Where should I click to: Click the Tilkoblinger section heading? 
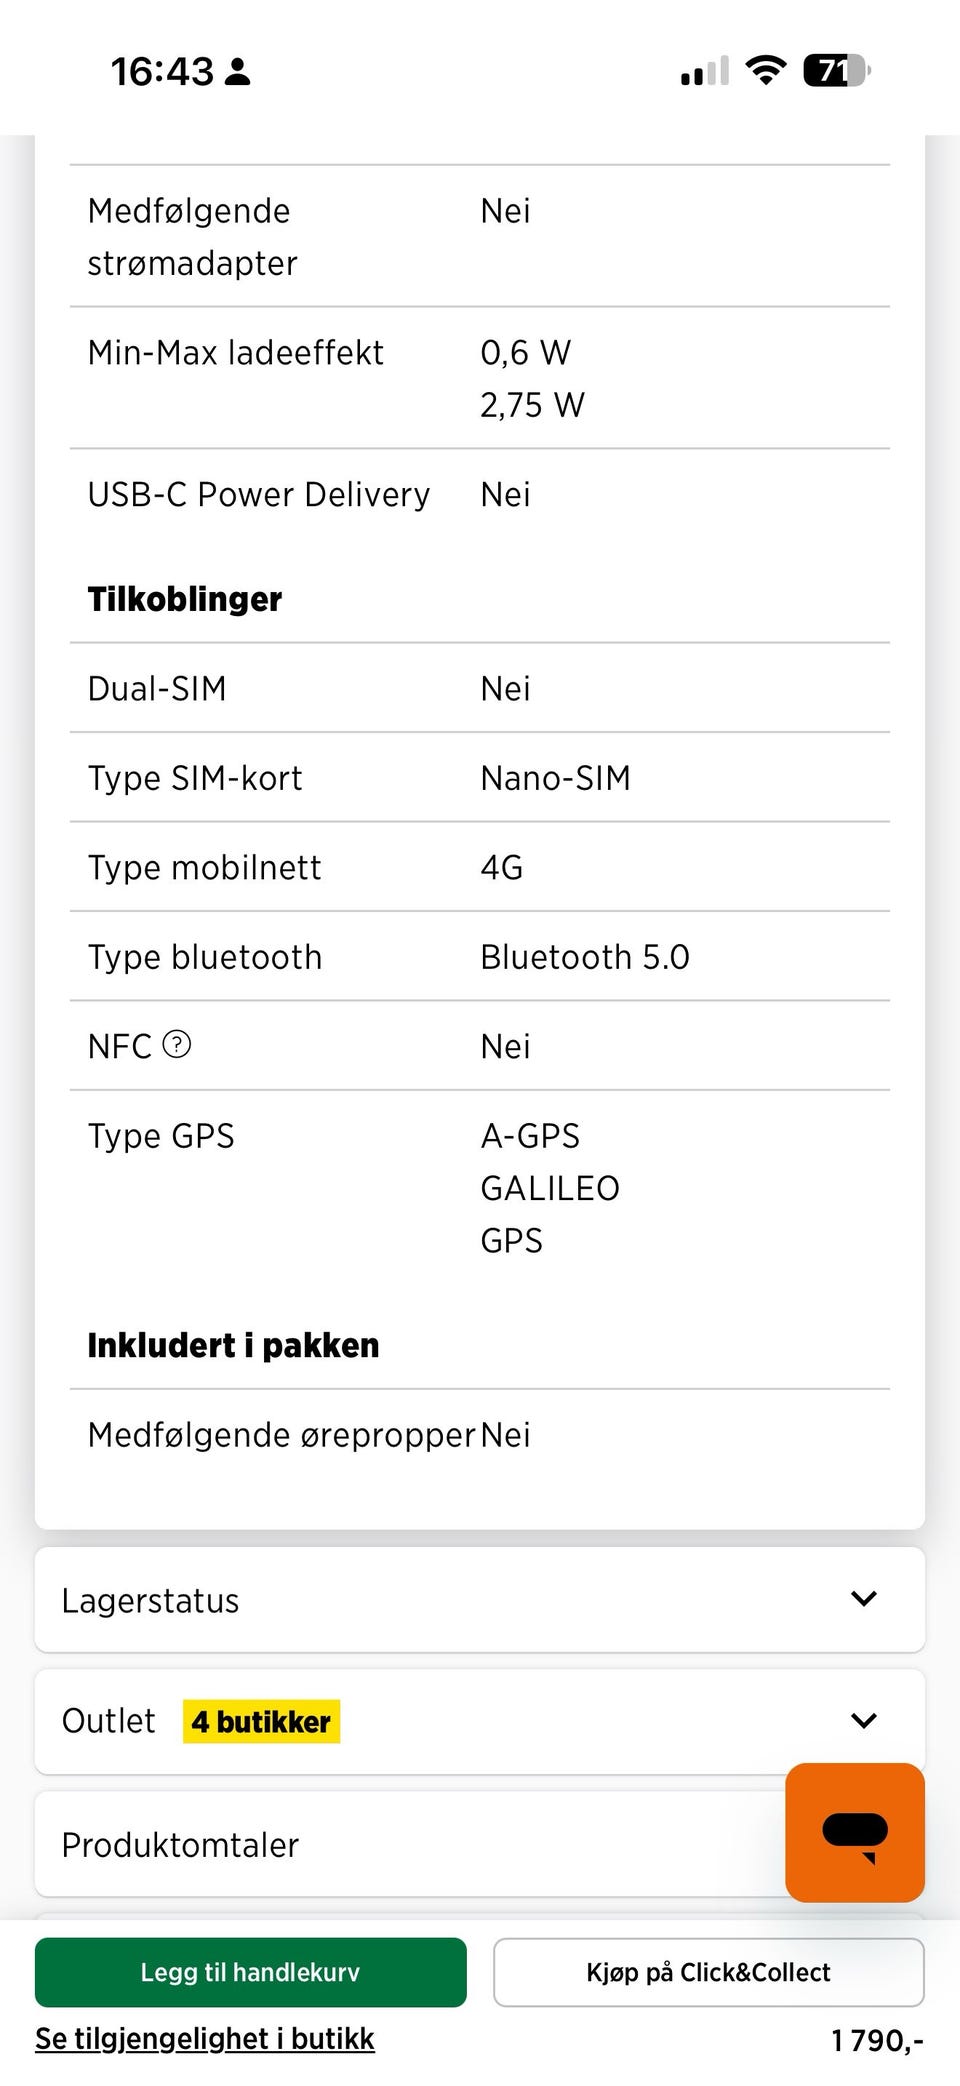click(x=185, y=598)
